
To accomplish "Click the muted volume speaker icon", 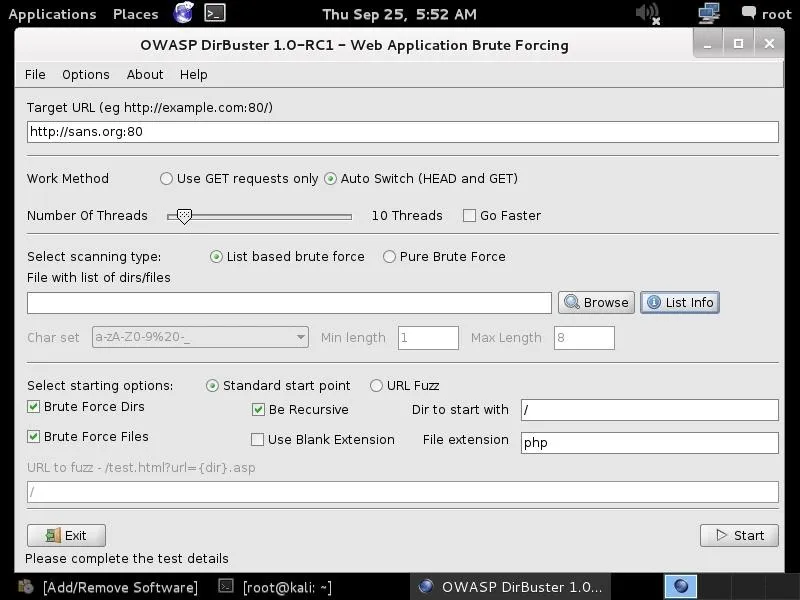I will click(648, 13).
